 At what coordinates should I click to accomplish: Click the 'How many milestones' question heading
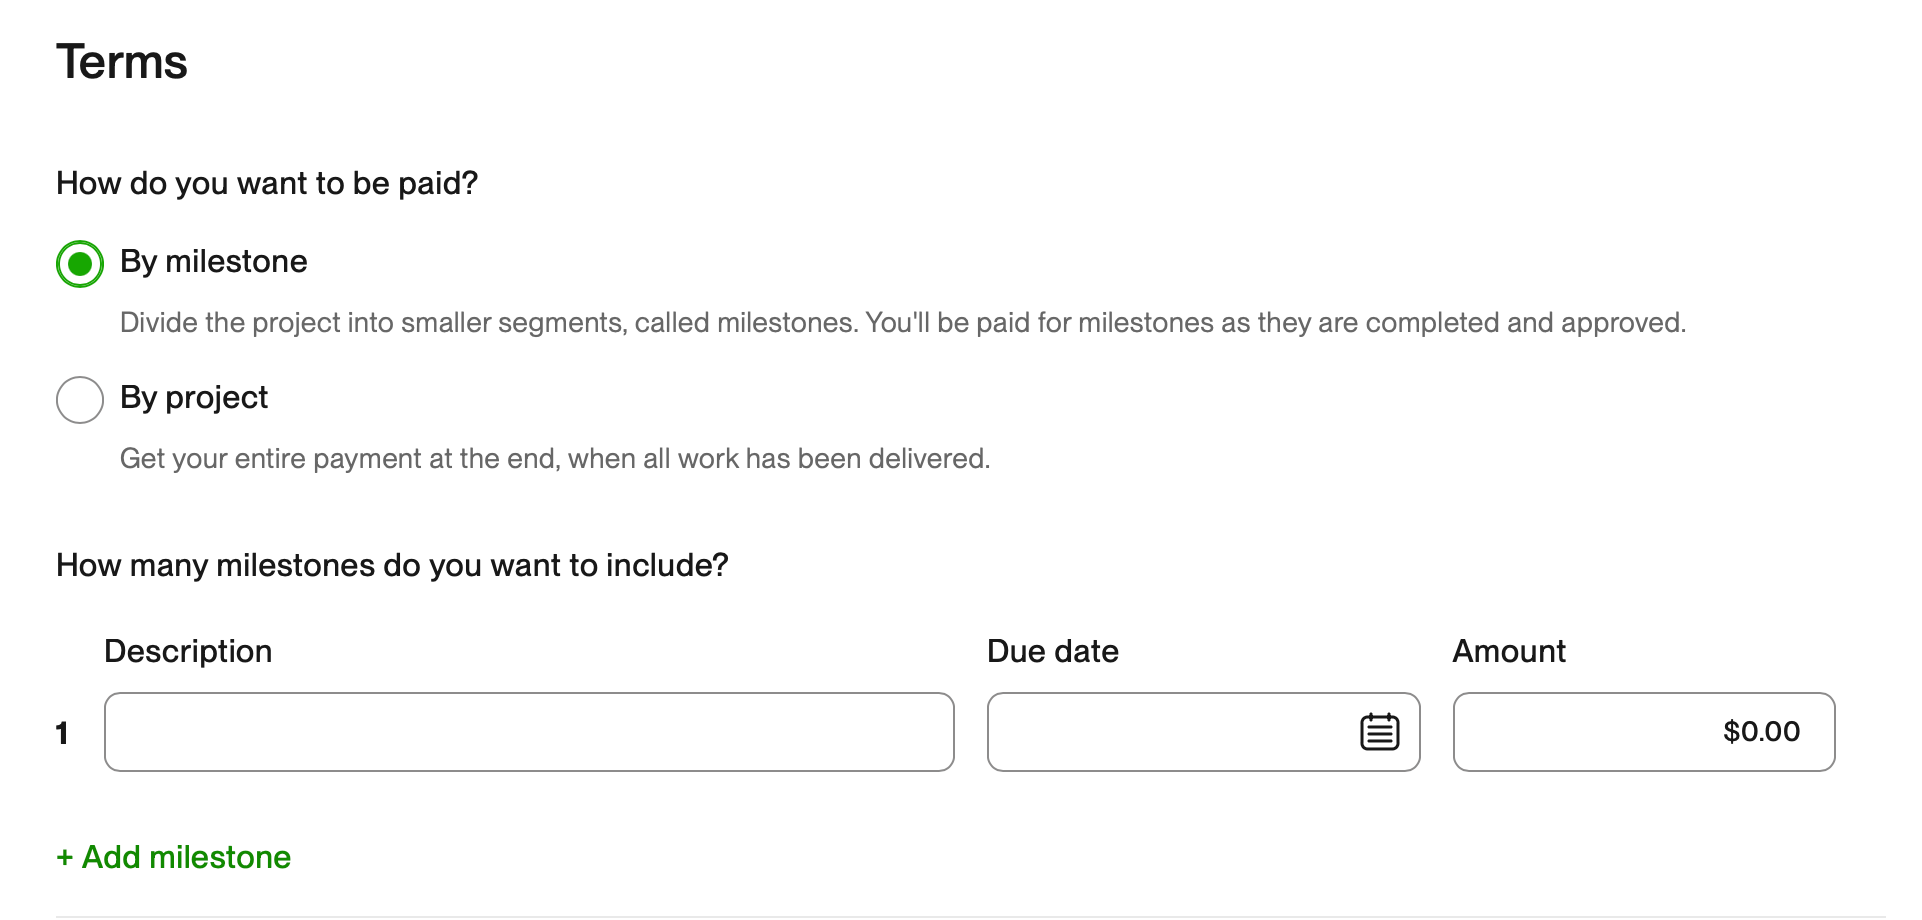point(392,565)
